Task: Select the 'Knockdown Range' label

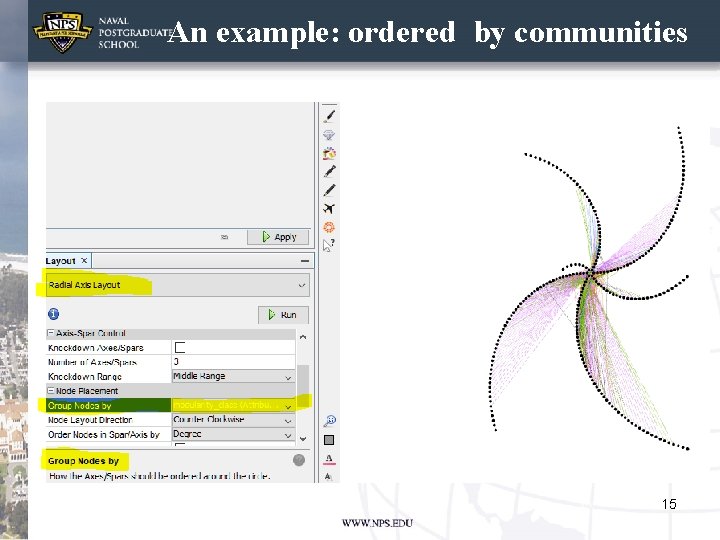Action: tap(85, 377)
